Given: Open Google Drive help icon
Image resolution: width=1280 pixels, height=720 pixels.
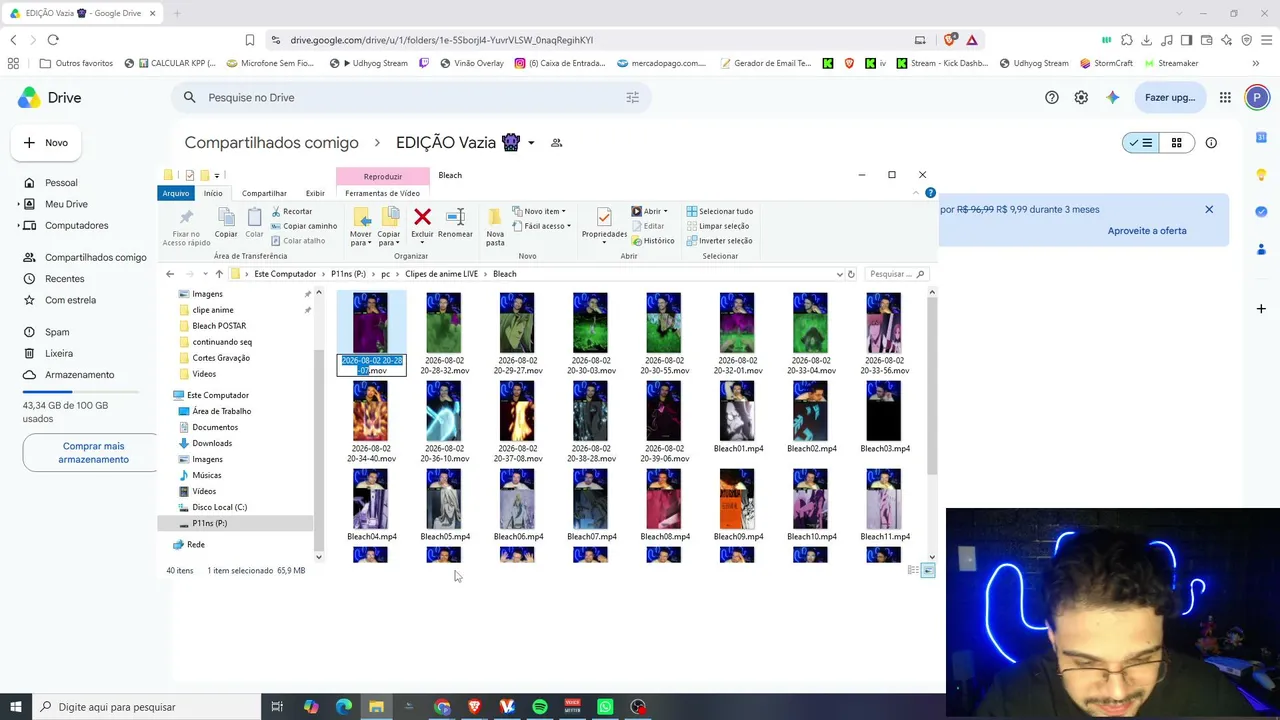Looking at the screenshot, I should 1052,97.
